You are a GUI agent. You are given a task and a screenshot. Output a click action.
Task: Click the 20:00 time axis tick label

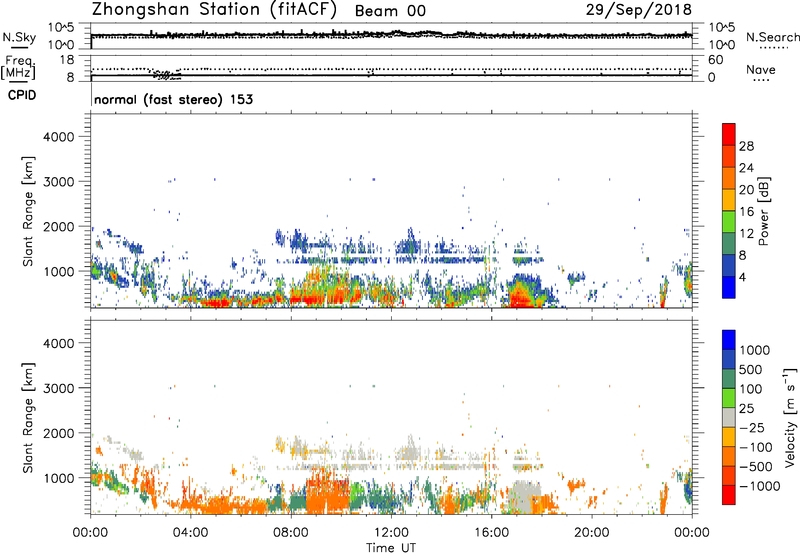[591, 533]
